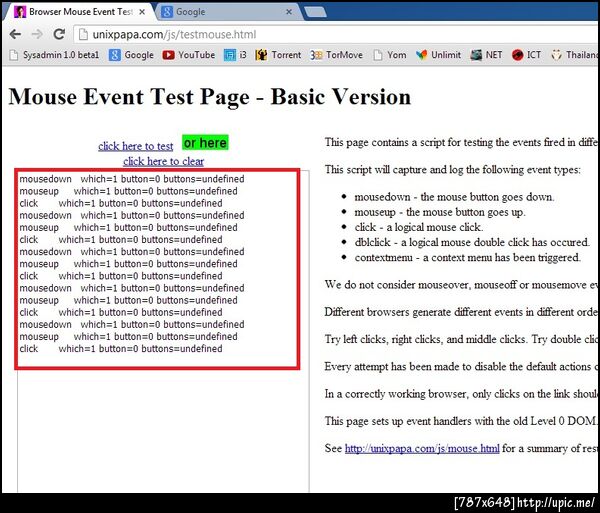Click first 'mousedown' log line
600x513 pixels.
(x=132, y=179)
